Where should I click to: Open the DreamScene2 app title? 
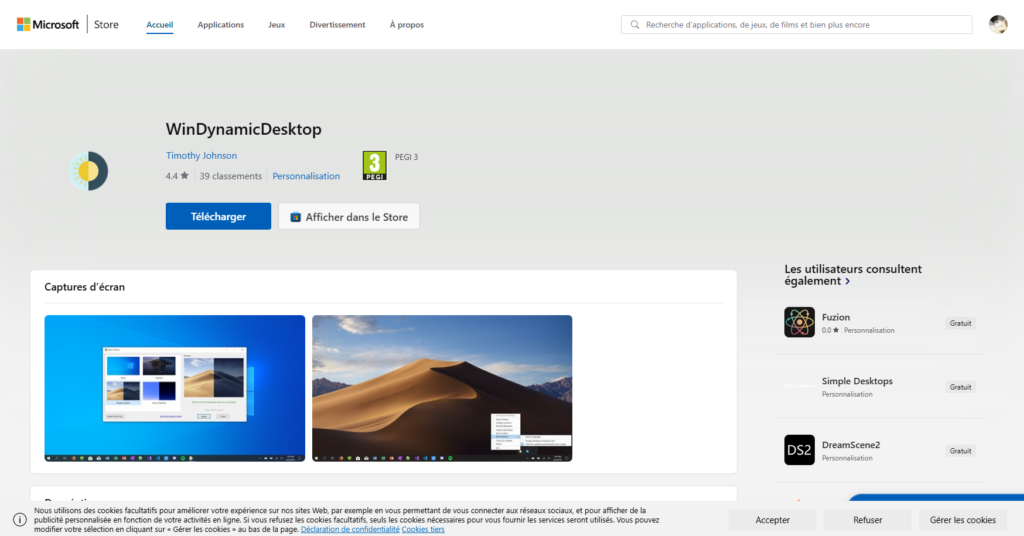pos(851,445)
